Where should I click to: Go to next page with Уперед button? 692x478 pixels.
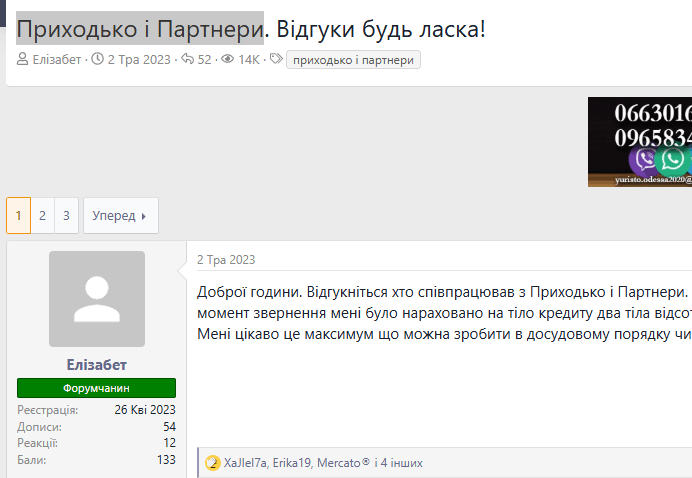tap(121, 215)
